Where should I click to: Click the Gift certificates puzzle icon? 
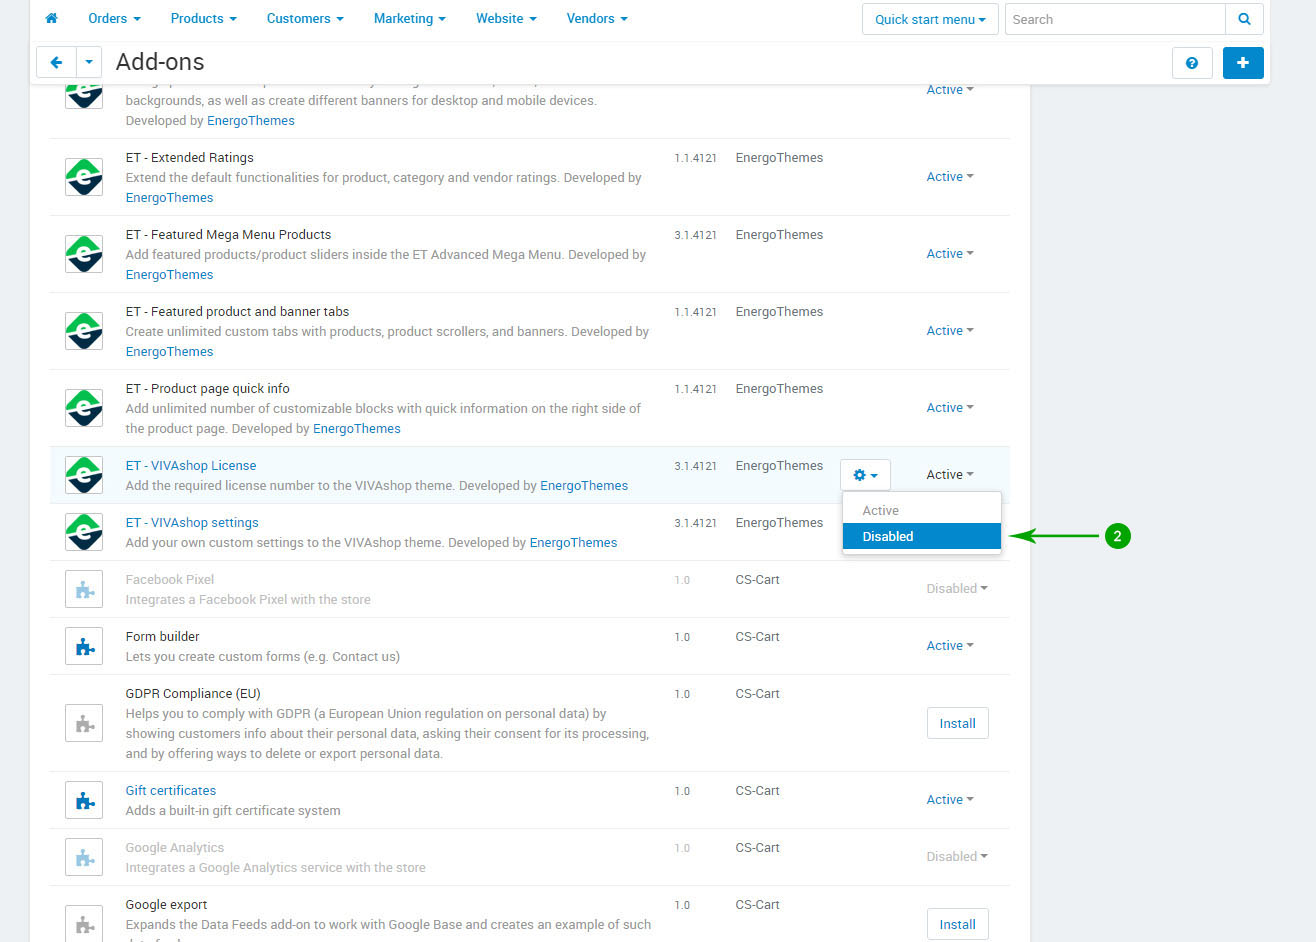[84, 800]
